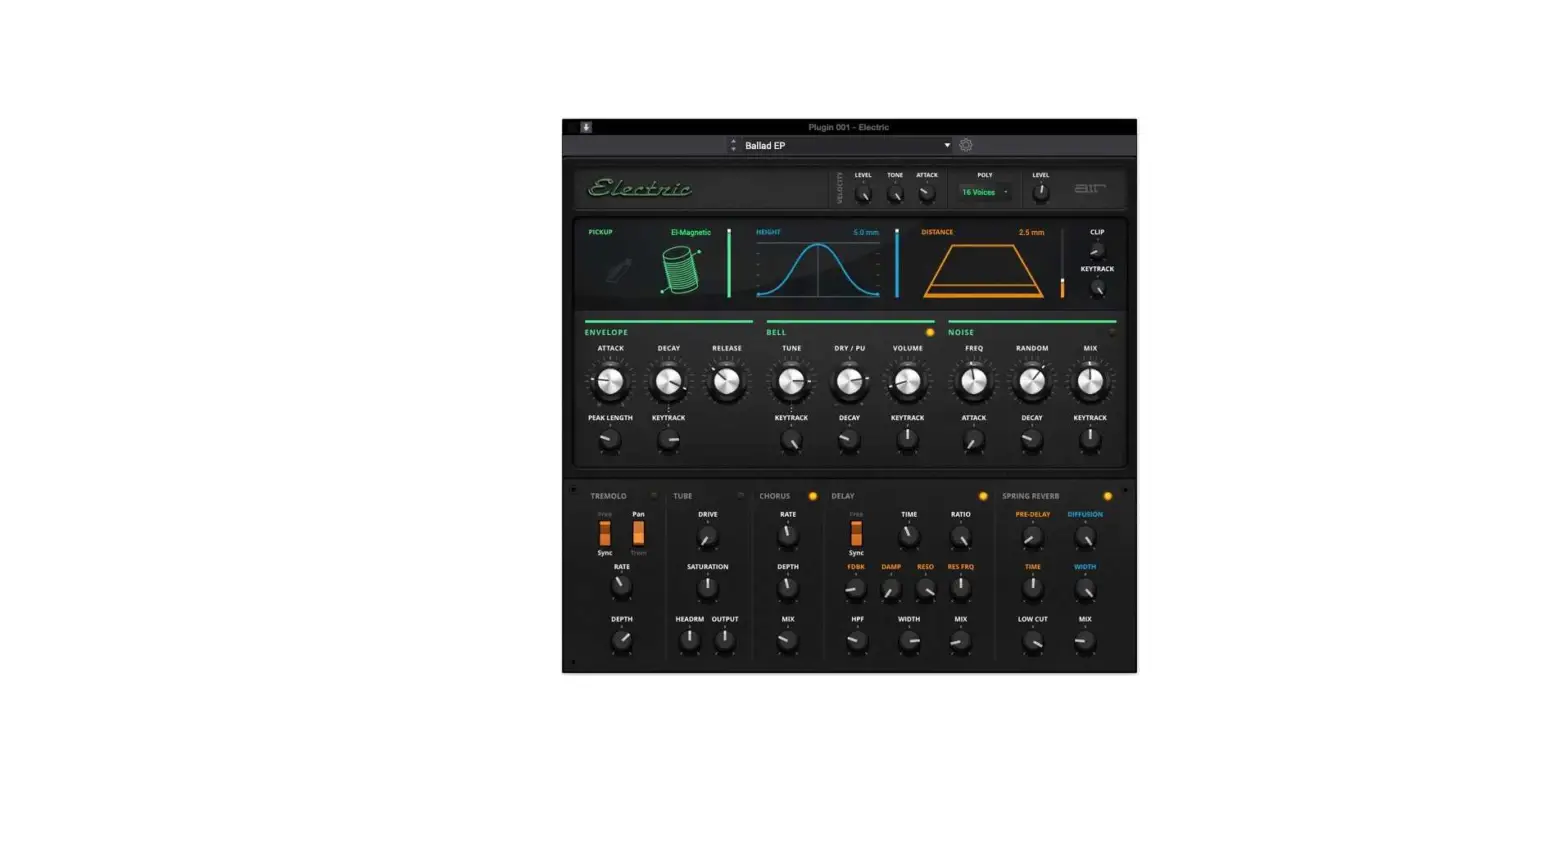Click the Tube Headrm knob
The image size is (1568, 864).
(689, 640)
